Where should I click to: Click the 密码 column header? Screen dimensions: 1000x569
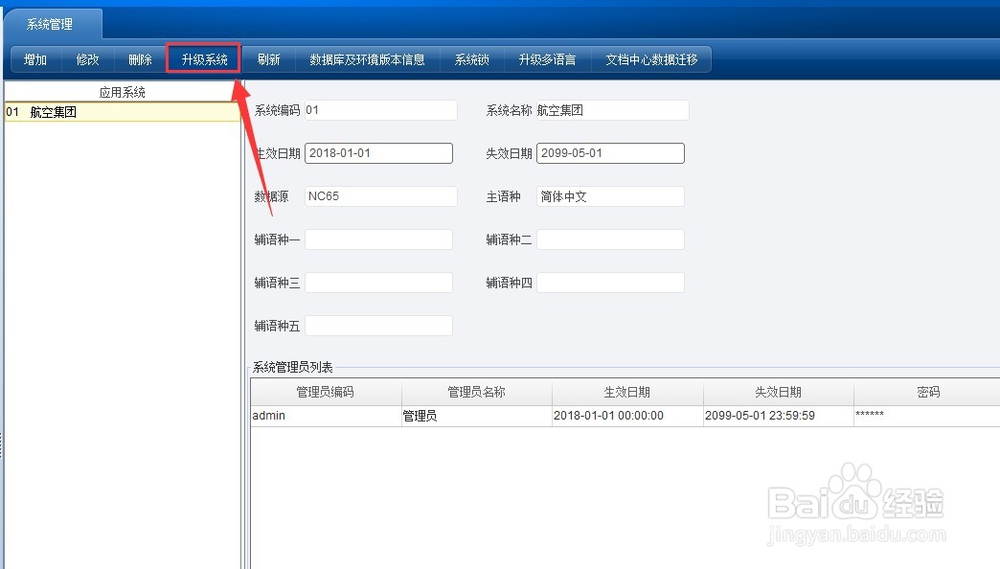tap(928, 392)
